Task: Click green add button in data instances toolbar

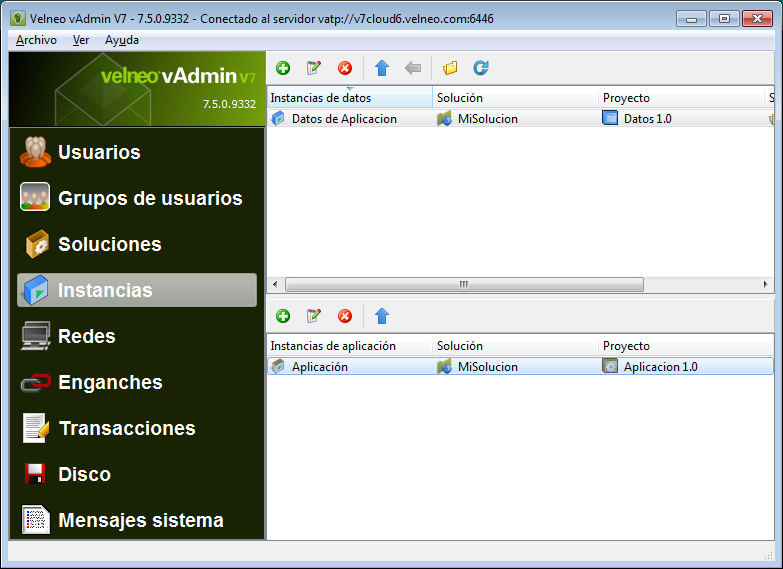Action: click(283, 68)
